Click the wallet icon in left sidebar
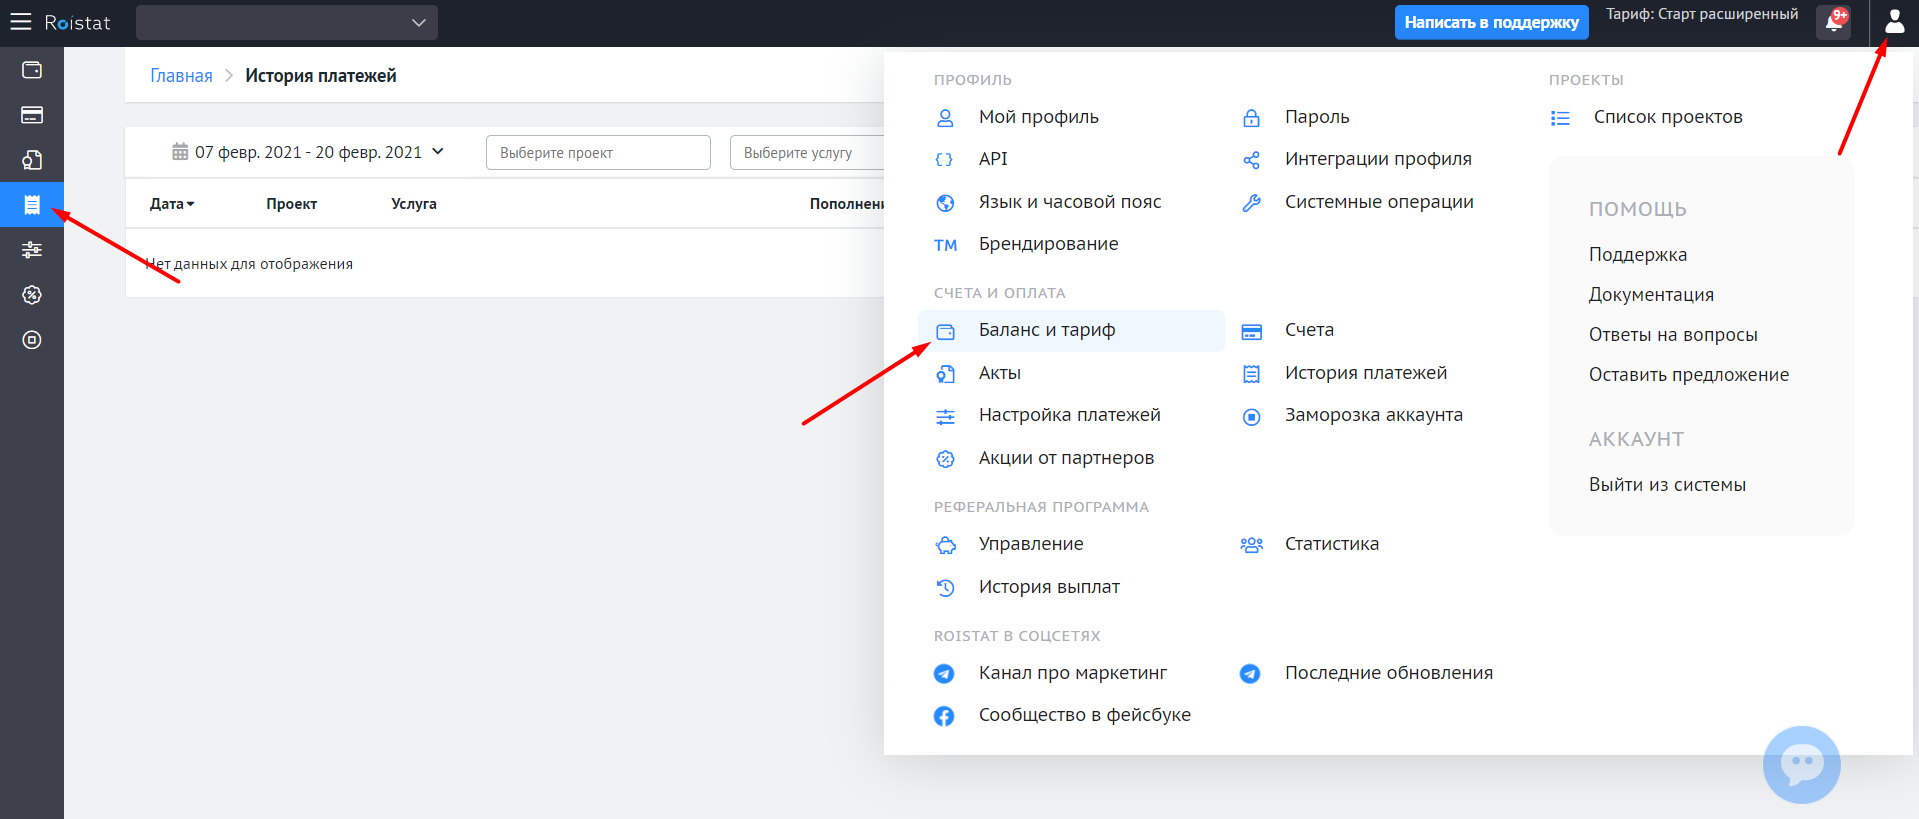The image size is (1919, 819). 32,70
